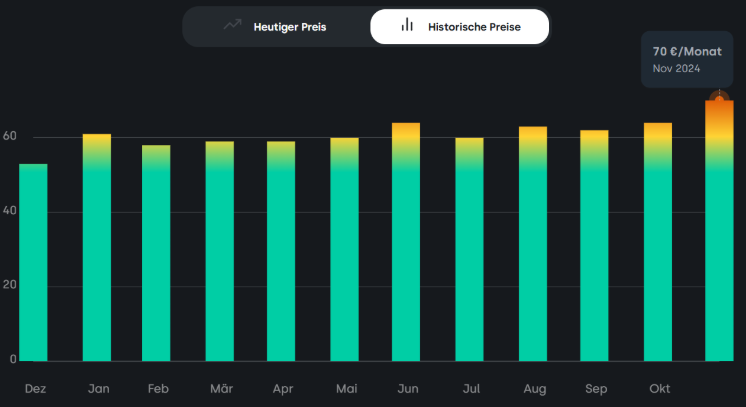Viewport: 746px width, 407px height.
Task: Click the 'Dez' axis label
Action: [x=35, y=389]
